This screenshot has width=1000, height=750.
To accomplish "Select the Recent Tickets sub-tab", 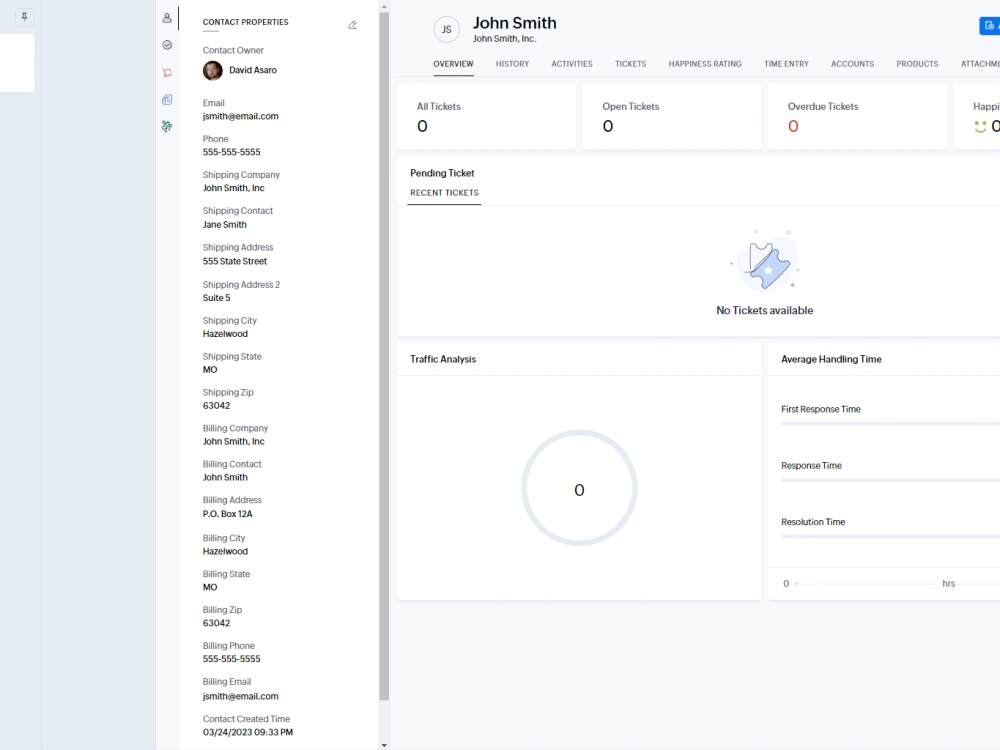I will point(445,193).
